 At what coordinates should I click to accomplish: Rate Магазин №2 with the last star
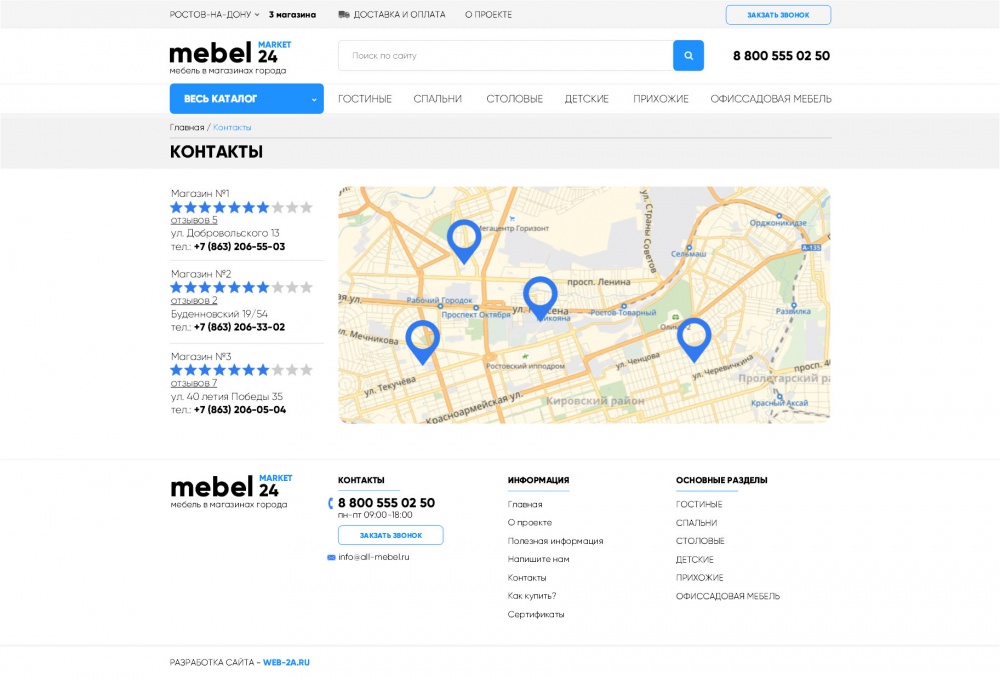point(307,288)
